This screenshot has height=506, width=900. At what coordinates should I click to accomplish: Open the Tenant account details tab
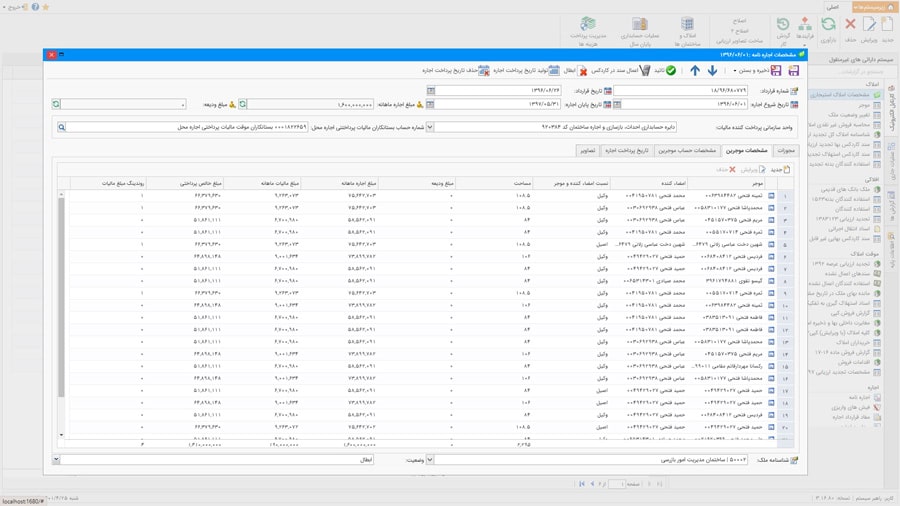685,150
